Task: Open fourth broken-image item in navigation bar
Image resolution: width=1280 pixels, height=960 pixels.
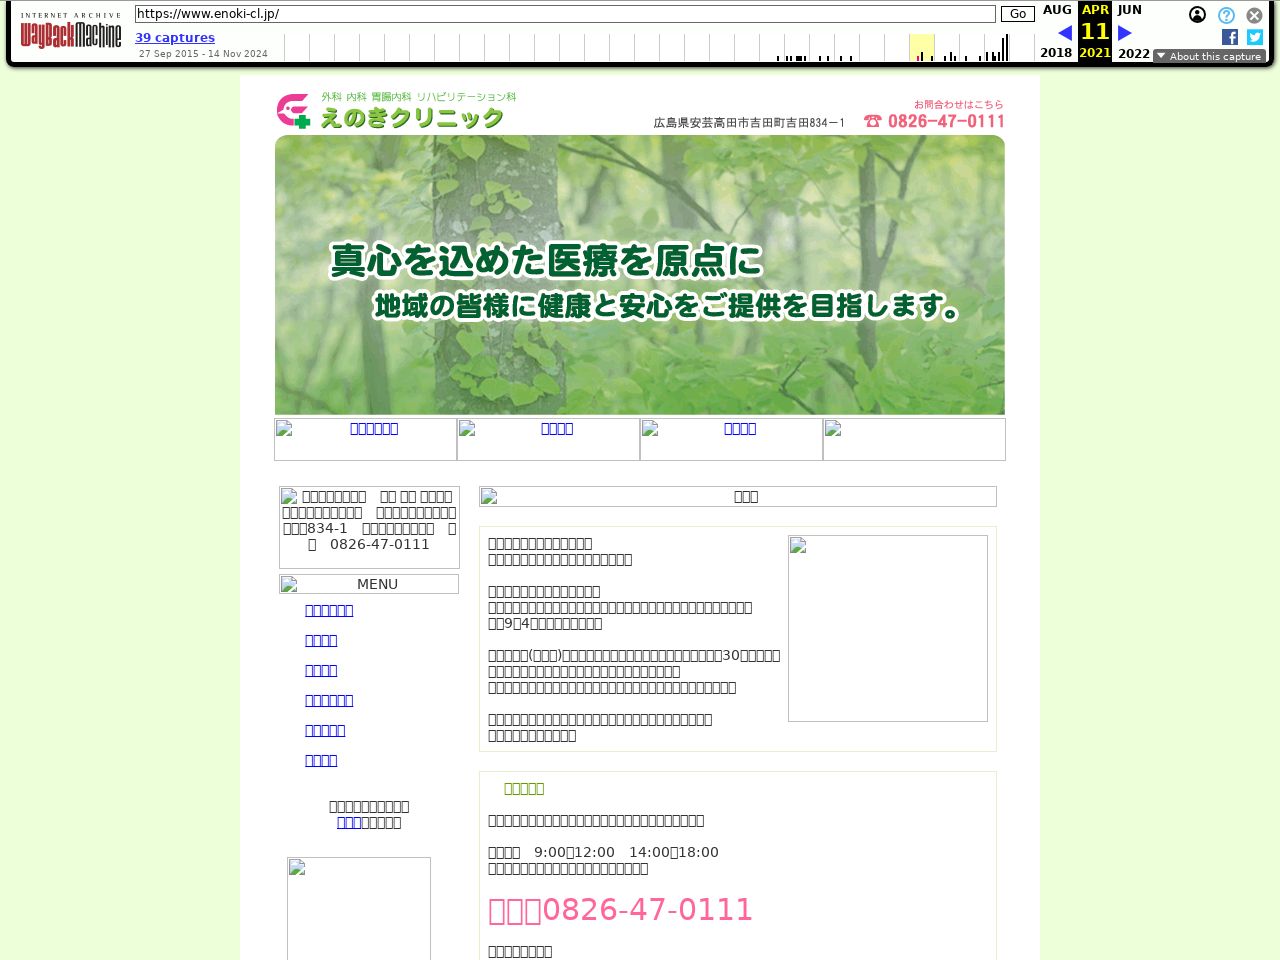Action: (x=914, y=439)
